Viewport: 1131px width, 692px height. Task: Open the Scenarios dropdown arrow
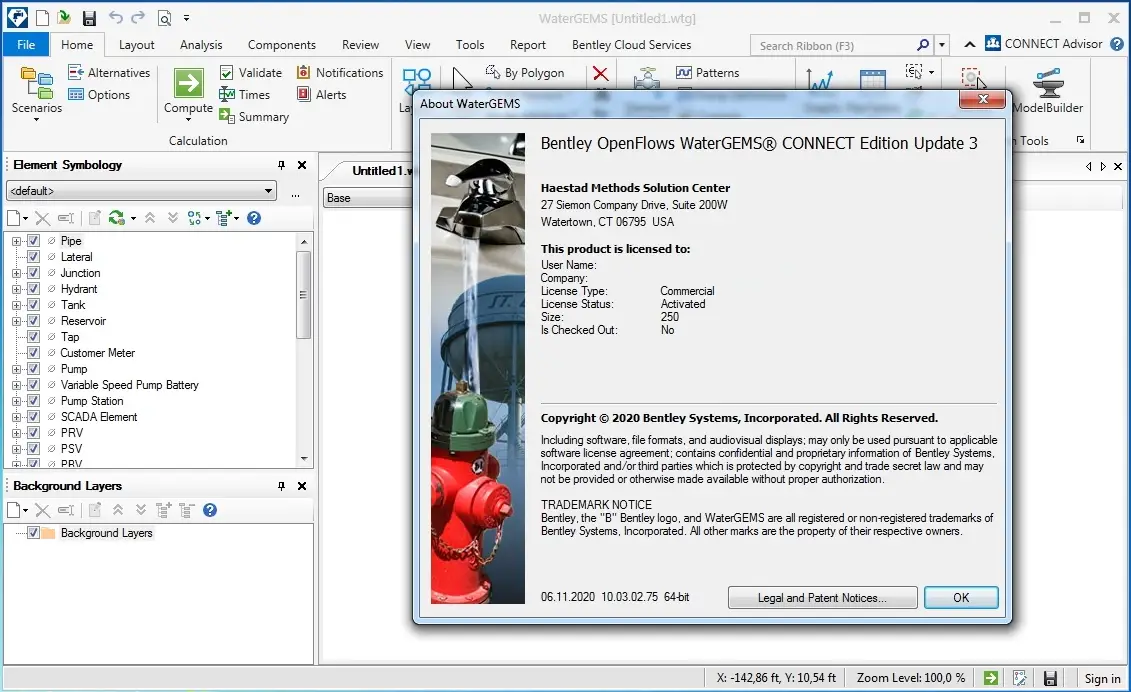pyautogui.click(x=37, y=120)
